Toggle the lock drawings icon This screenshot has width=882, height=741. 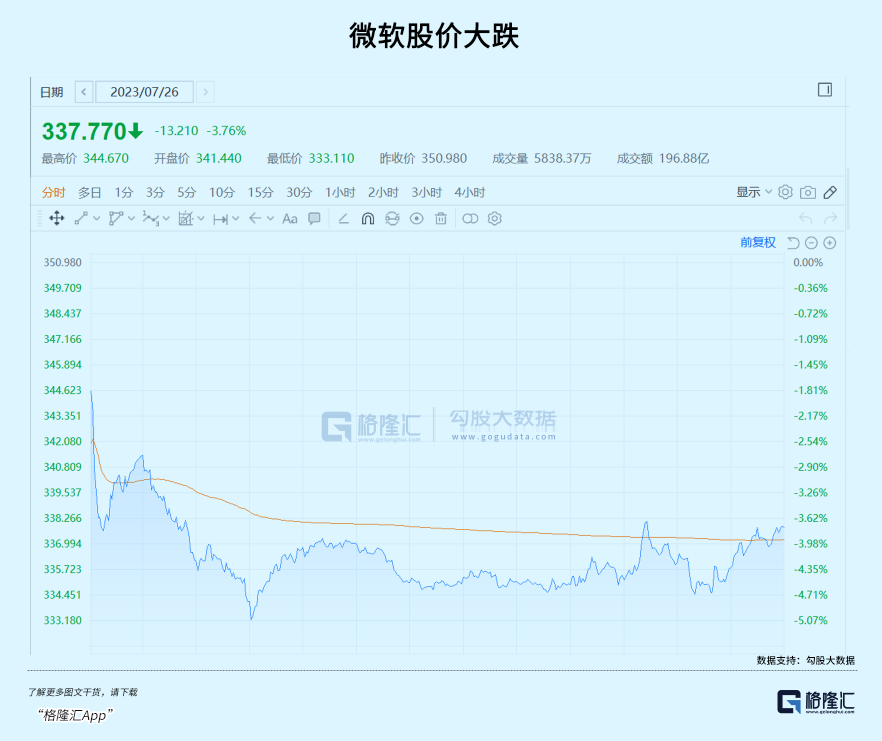392,218
